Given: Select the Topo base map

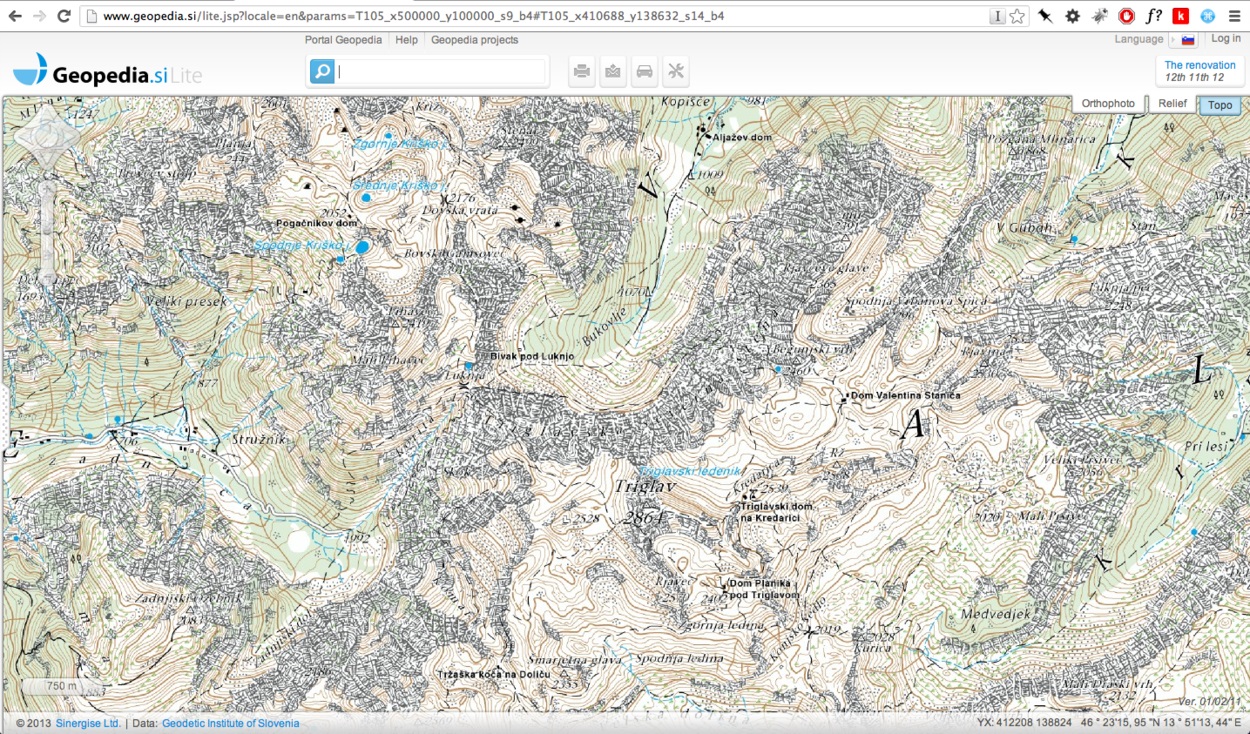Looking at the screenshot, I should click(1219, 105).
